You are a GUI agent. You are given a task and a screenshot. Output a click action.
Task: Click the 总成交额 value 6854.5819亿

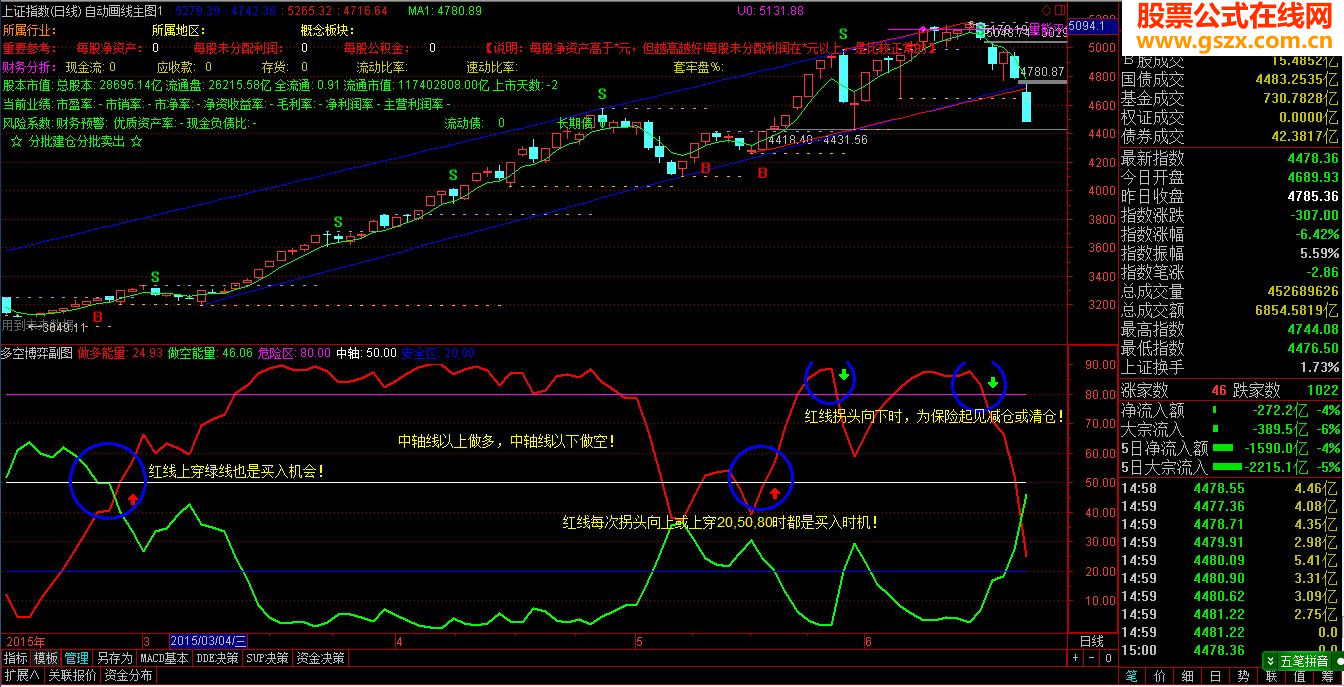1297,310
